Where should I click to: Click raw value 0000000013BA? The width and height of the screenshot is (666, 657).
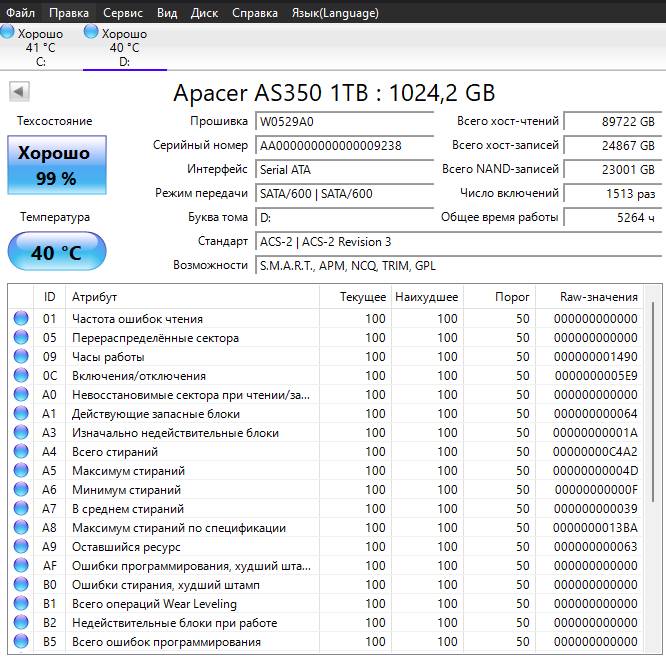(595, 527)
